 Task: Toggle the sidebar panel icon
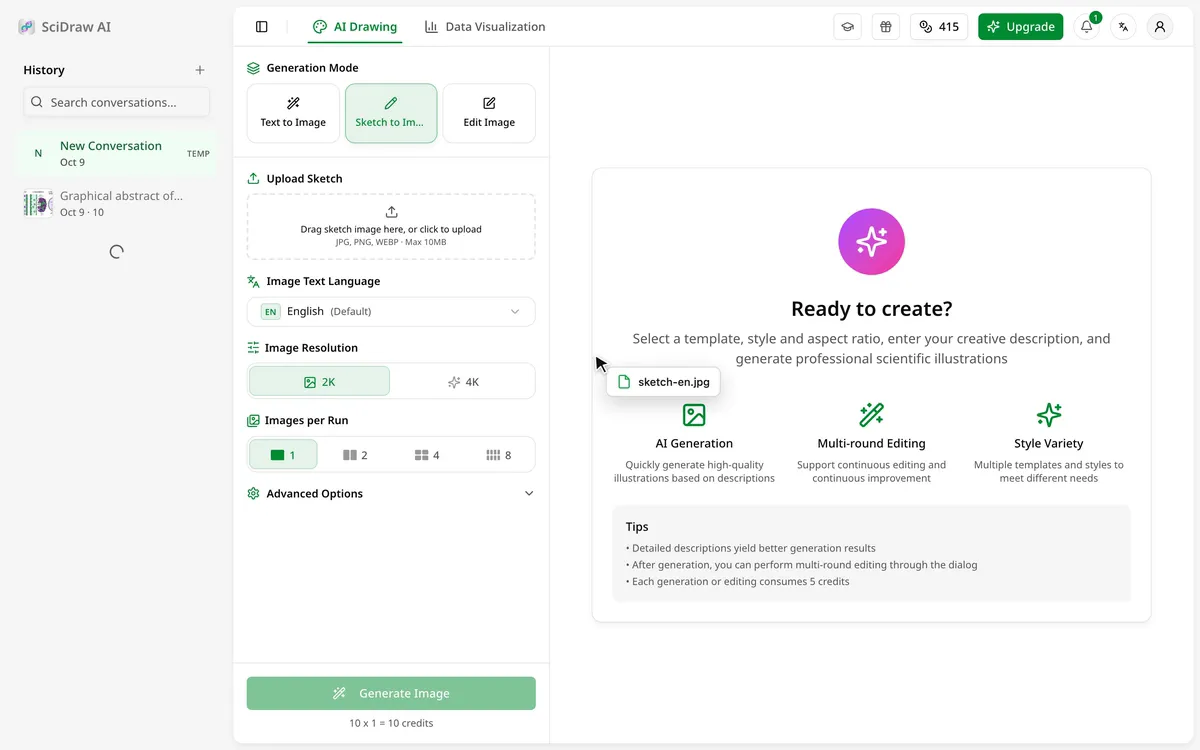tap(262, 27)
